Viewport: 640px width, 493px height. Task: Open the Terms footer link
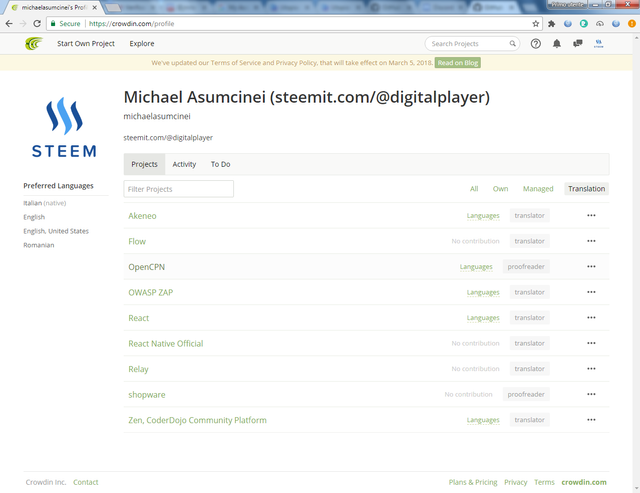(544, 482)
